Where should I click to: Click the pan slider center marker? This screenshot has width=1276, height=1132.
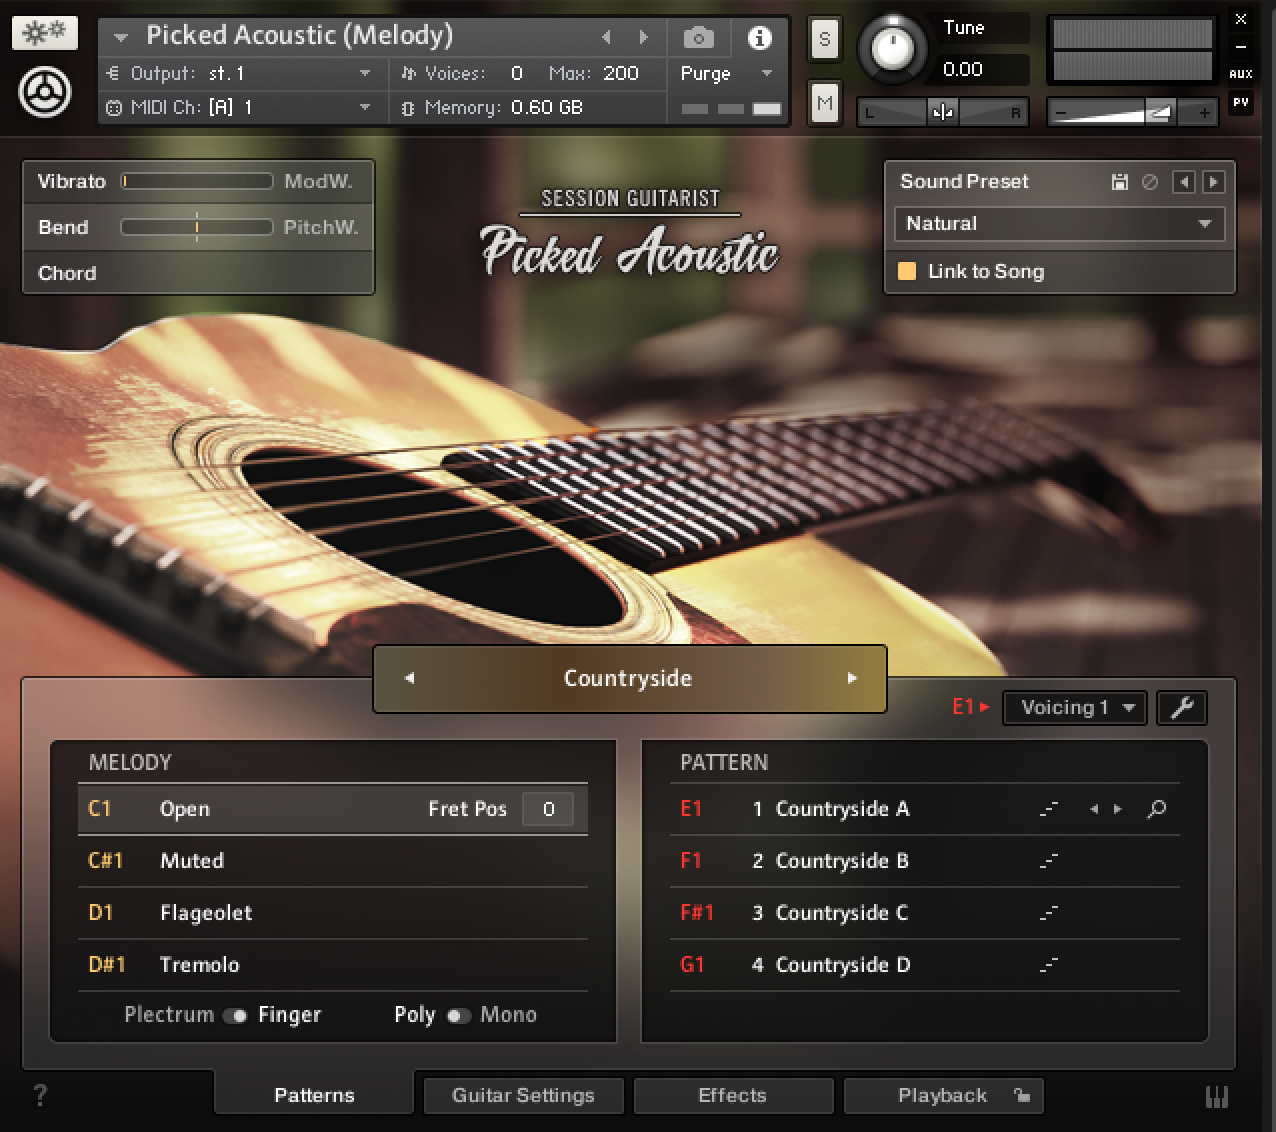tap(942, 112)
